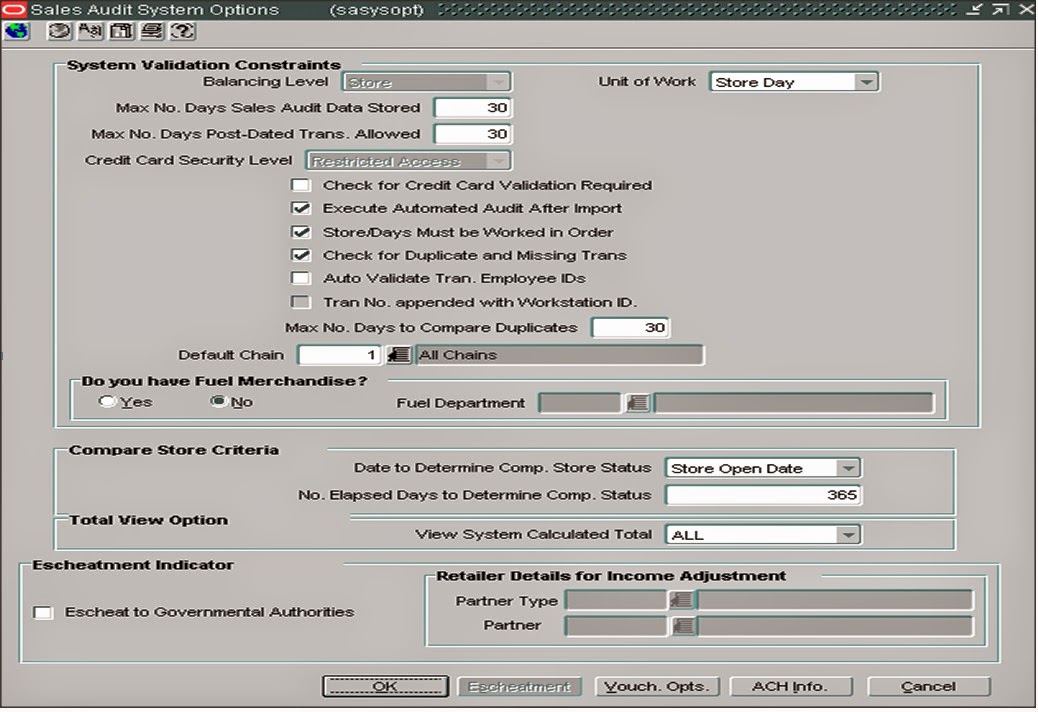Viewport: 1038px width, 712px height.
Task: Uncheck Execute Automated Audit After Import
Action: point(302,208)
